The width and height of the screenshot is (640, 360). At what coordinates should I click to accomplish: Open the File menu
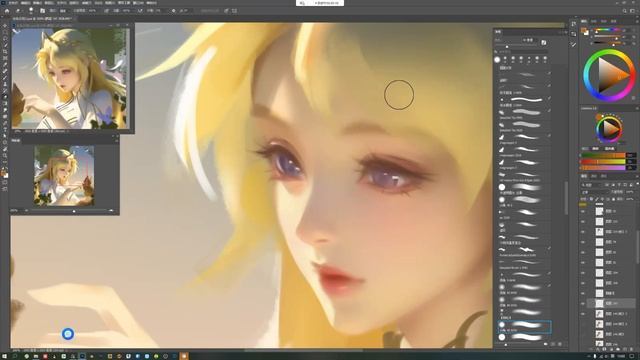click(x=13, y=3)
